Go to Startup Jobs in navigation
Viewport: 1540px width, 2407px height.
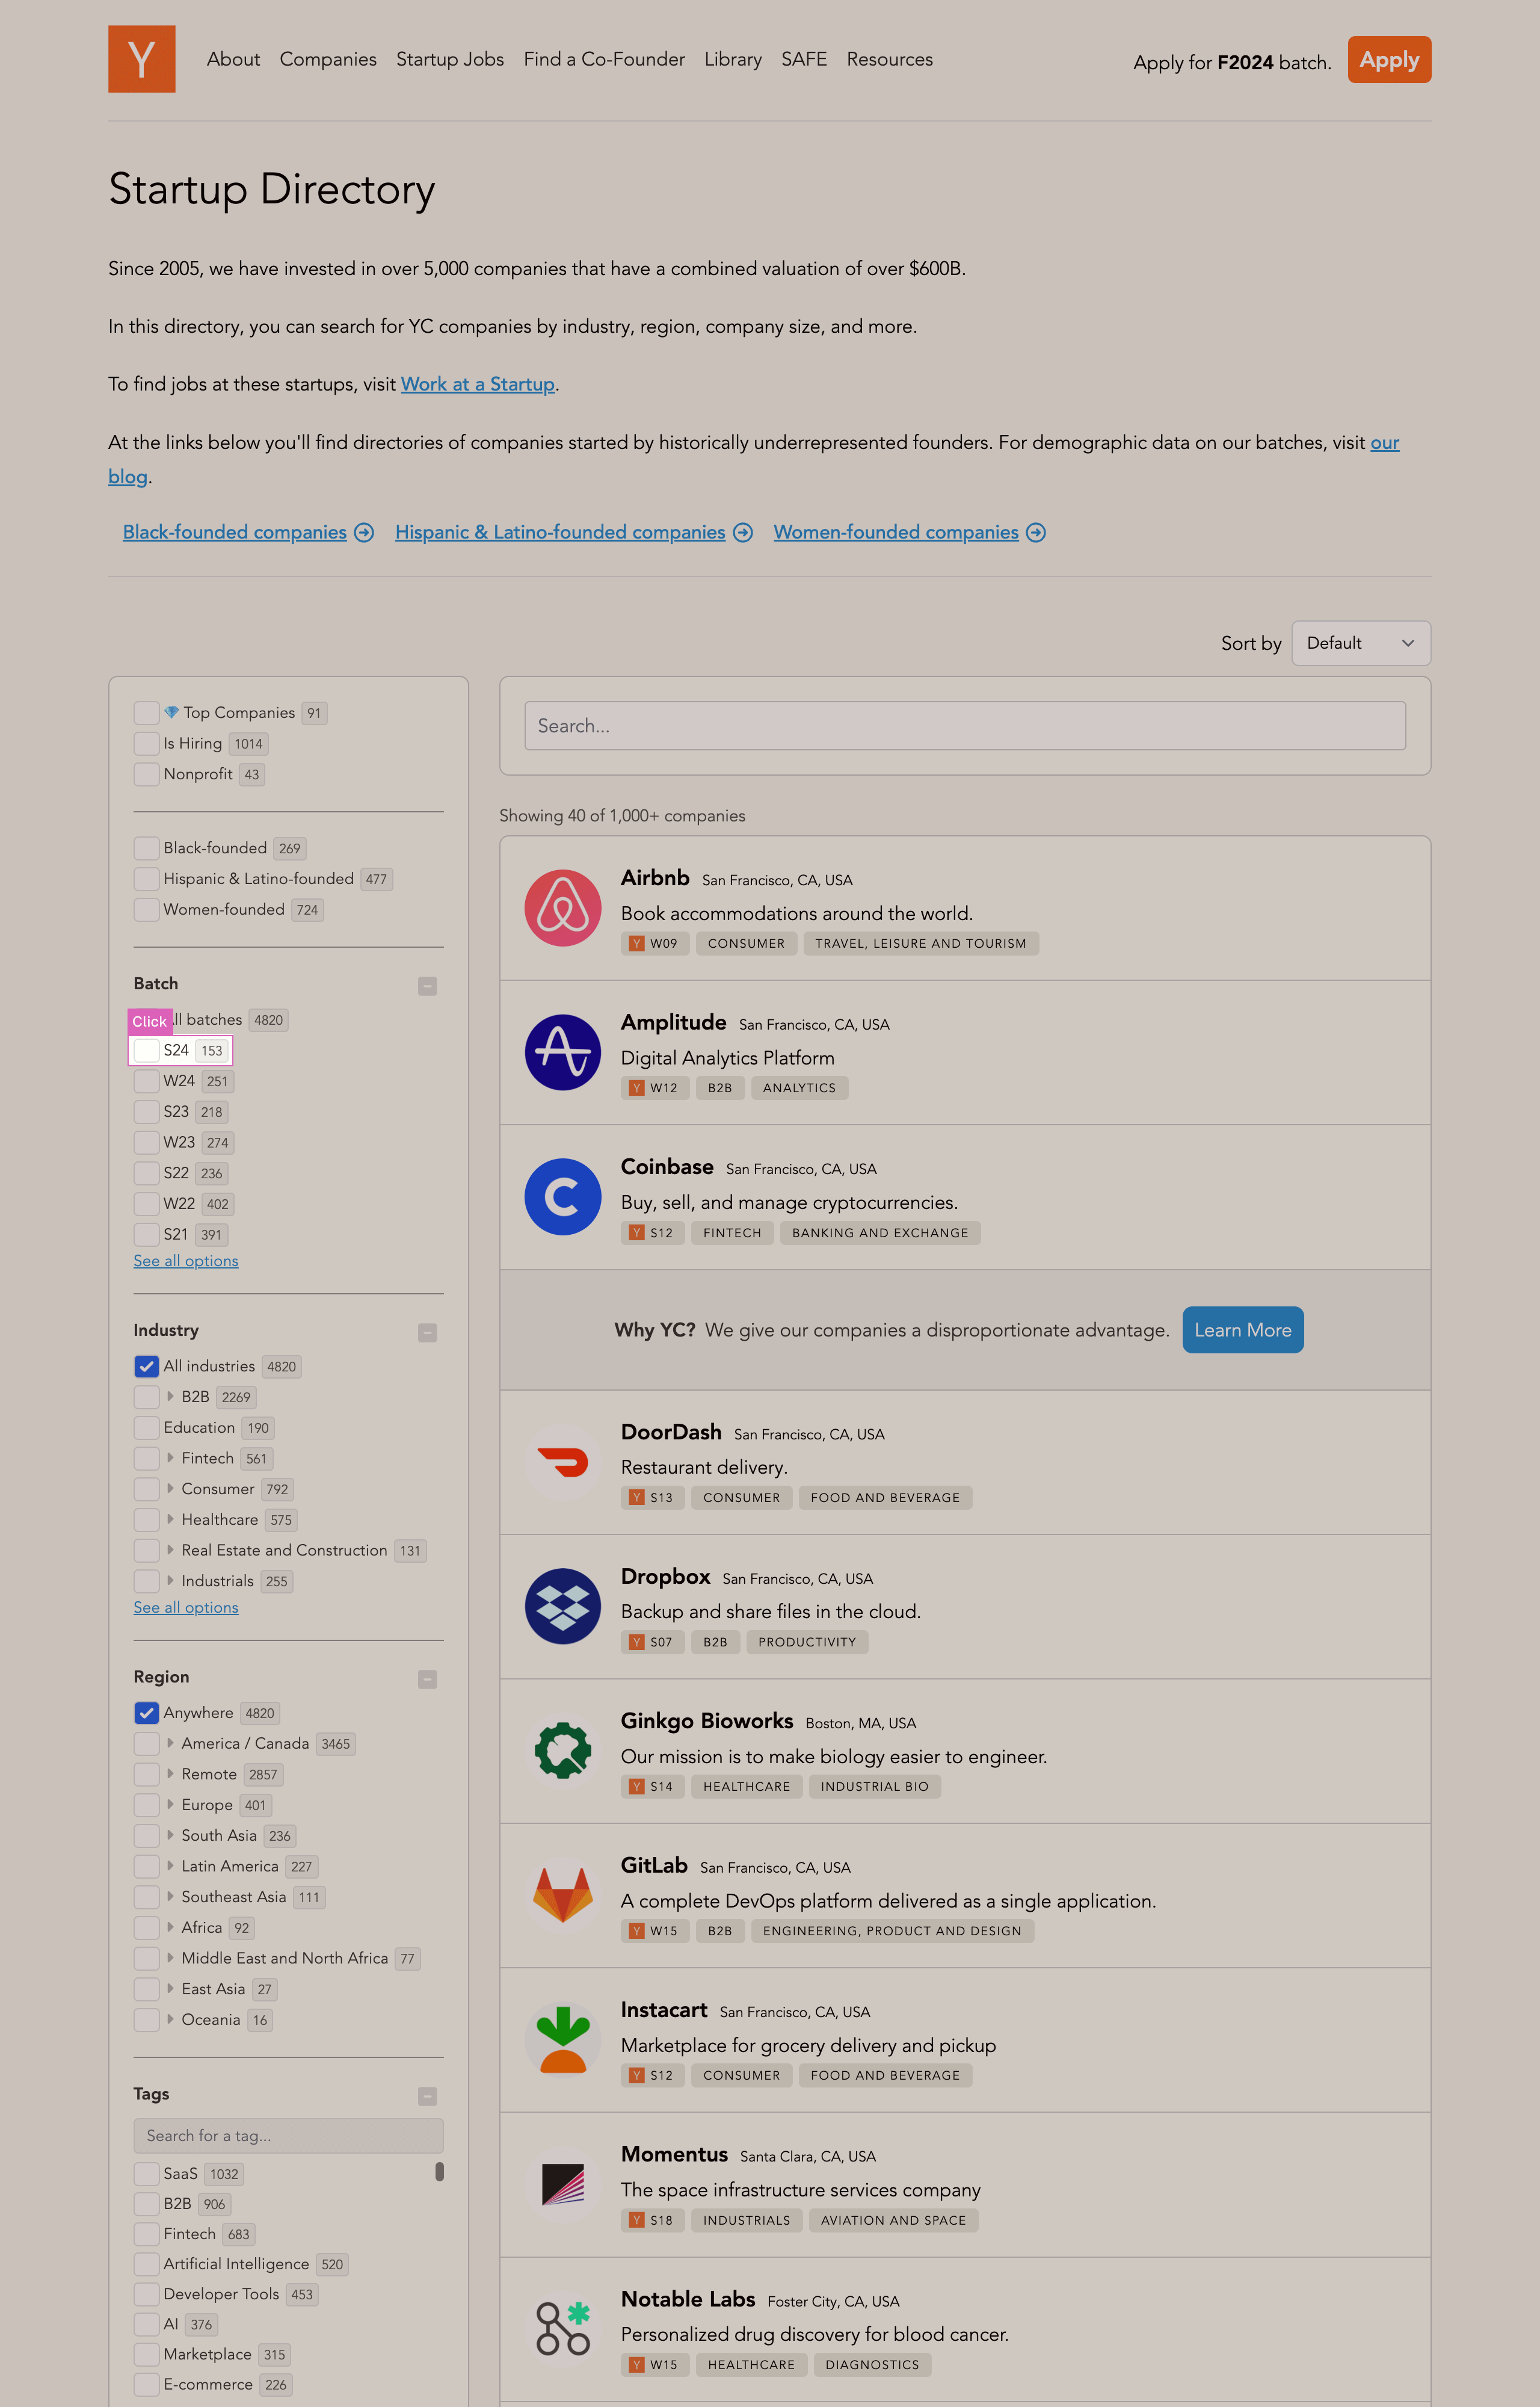(450, 59)
